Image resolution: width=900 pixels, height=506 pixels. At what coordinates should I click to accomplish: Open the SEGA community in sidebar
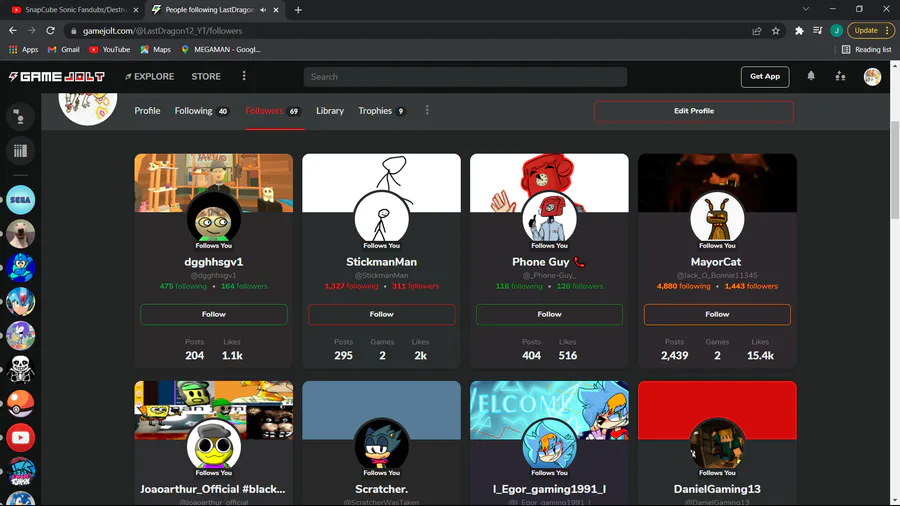21,200
